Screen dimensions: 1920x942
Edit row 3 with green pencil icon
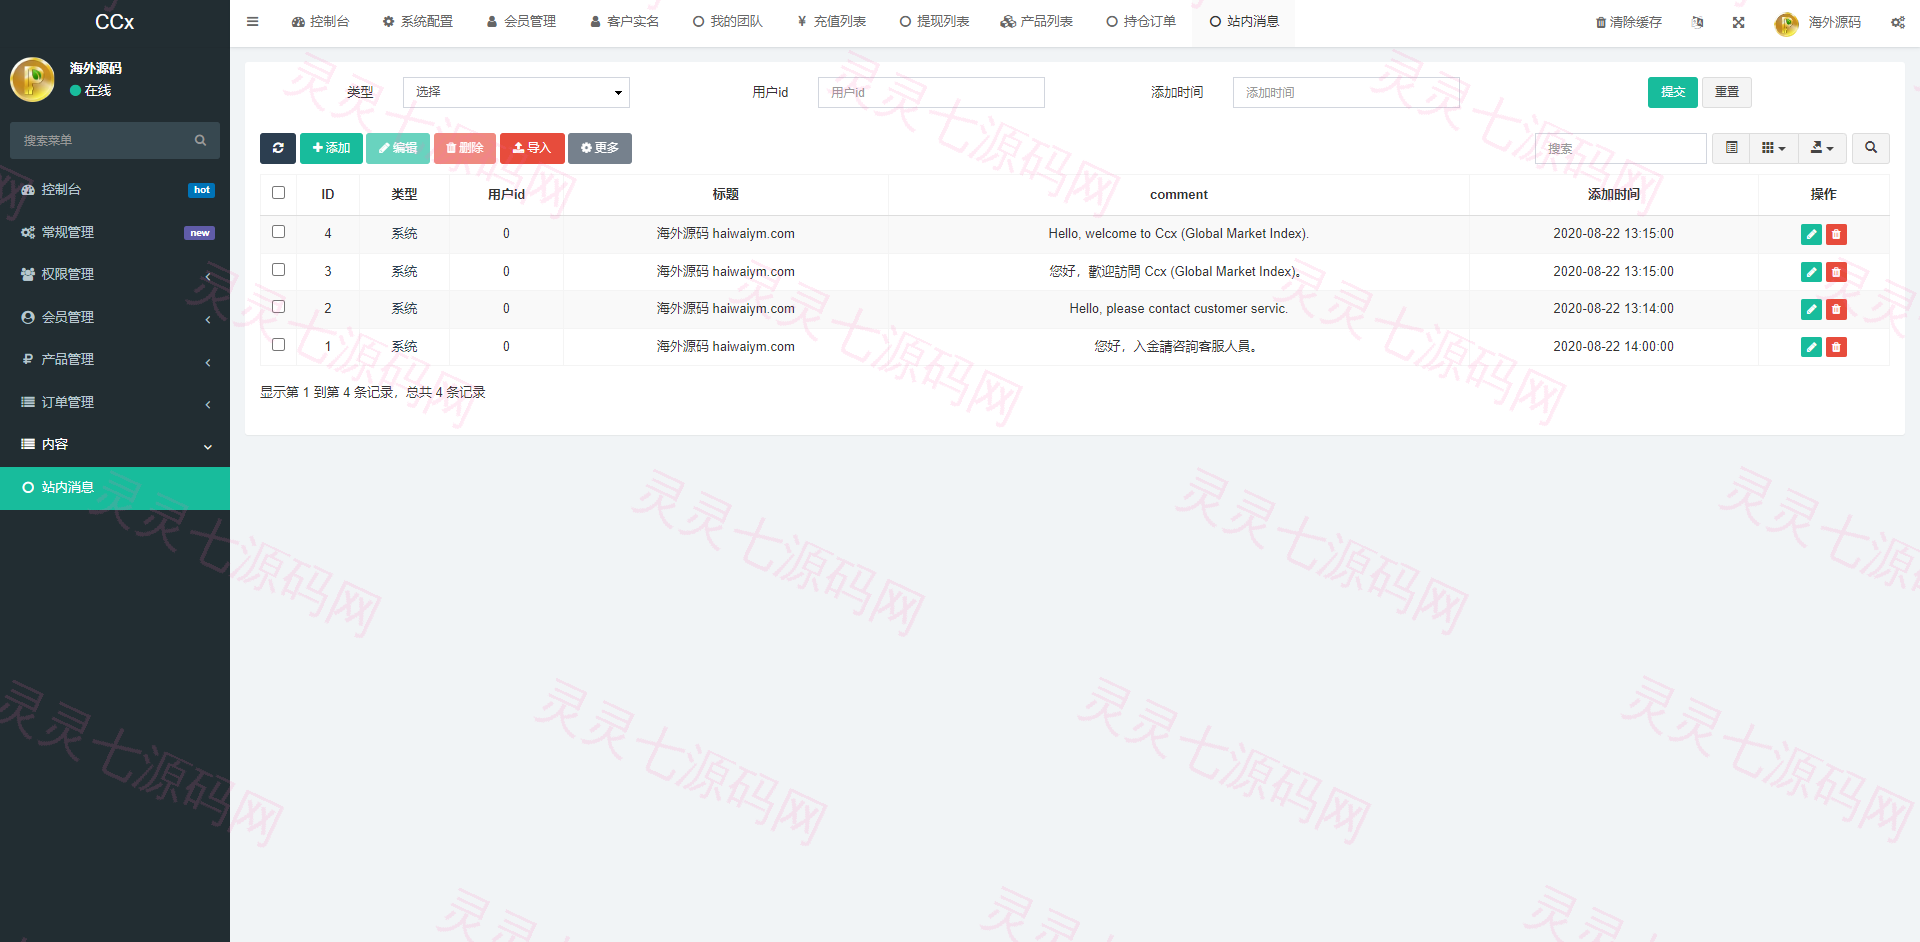(1811, 272)
